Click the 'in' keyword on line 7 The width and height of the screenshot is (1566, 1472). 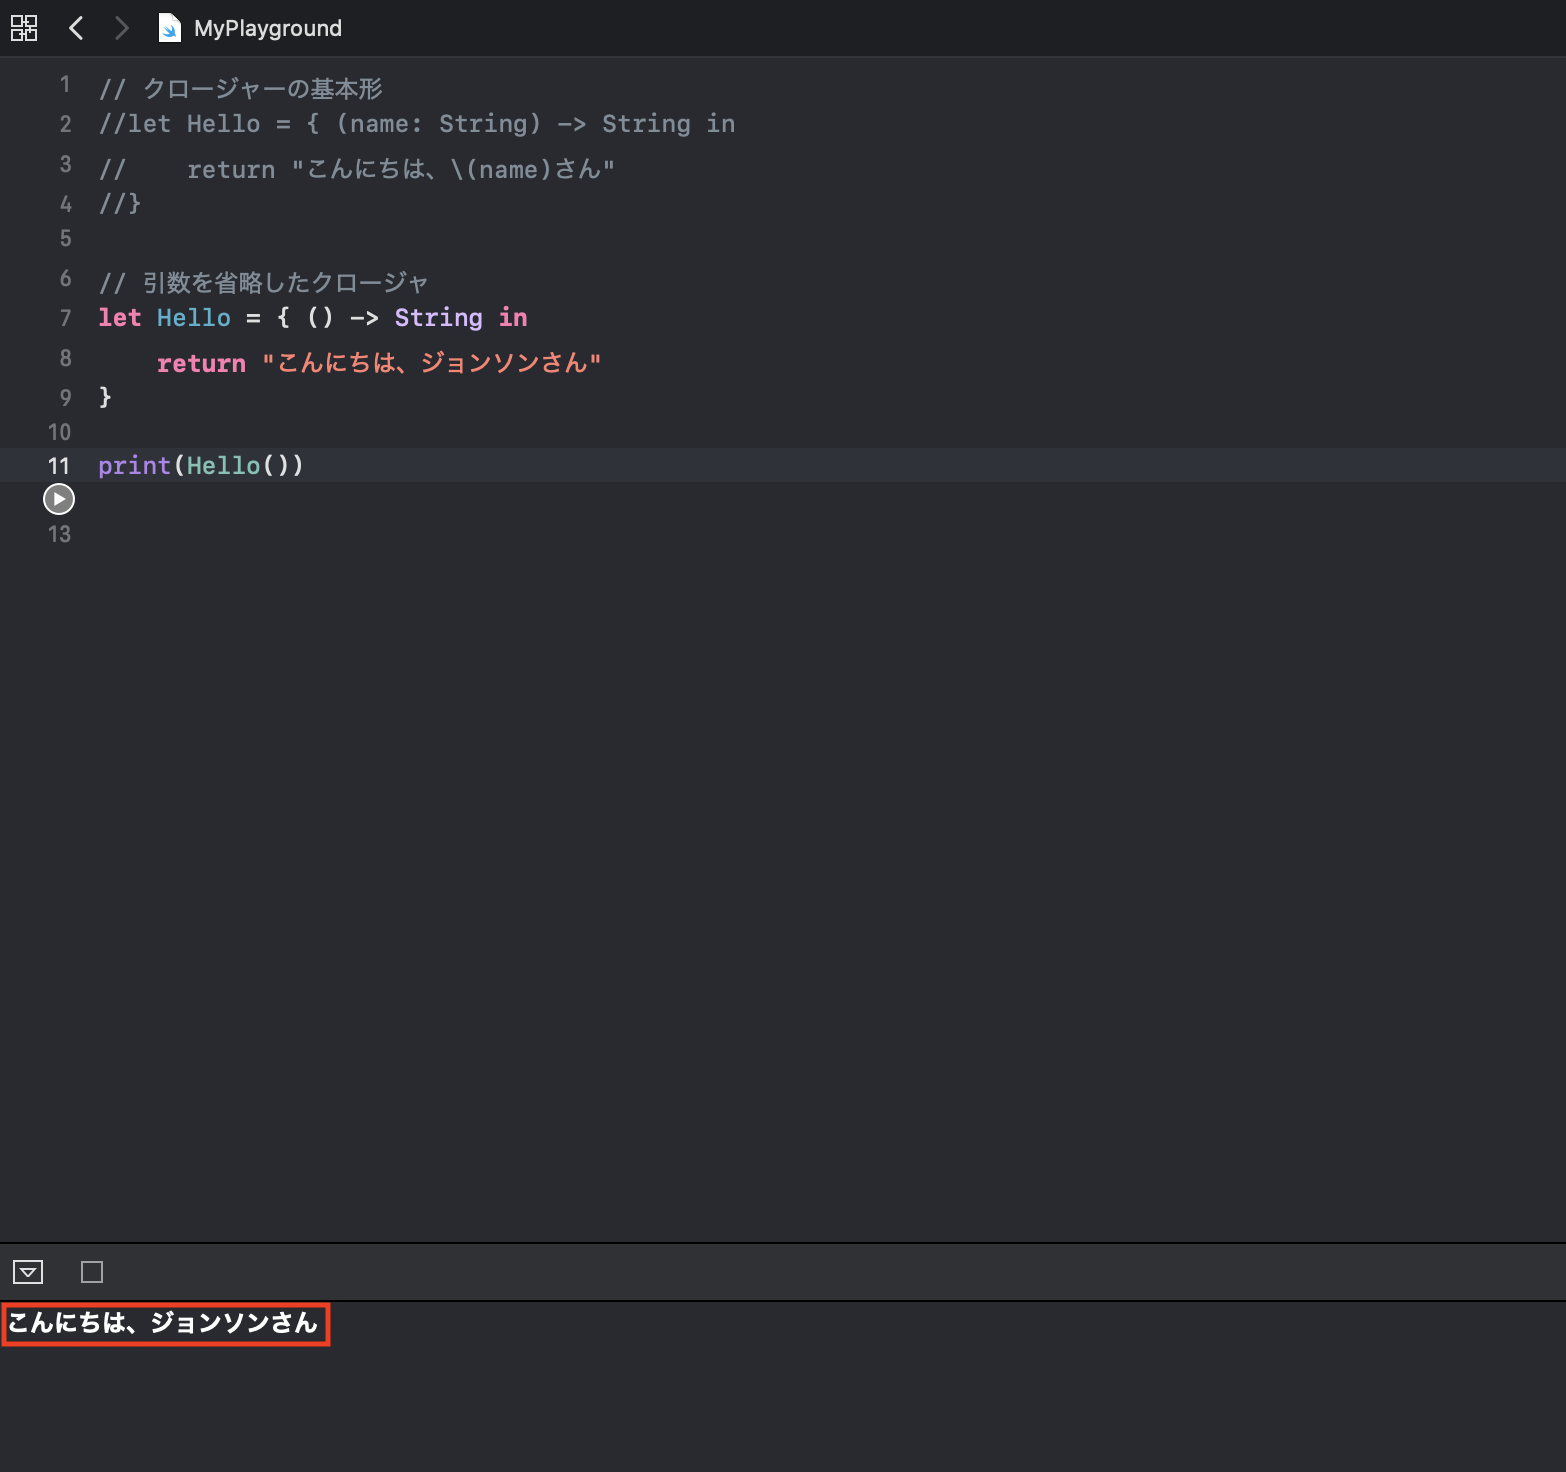pyautogui.click(x=513, y=317)
